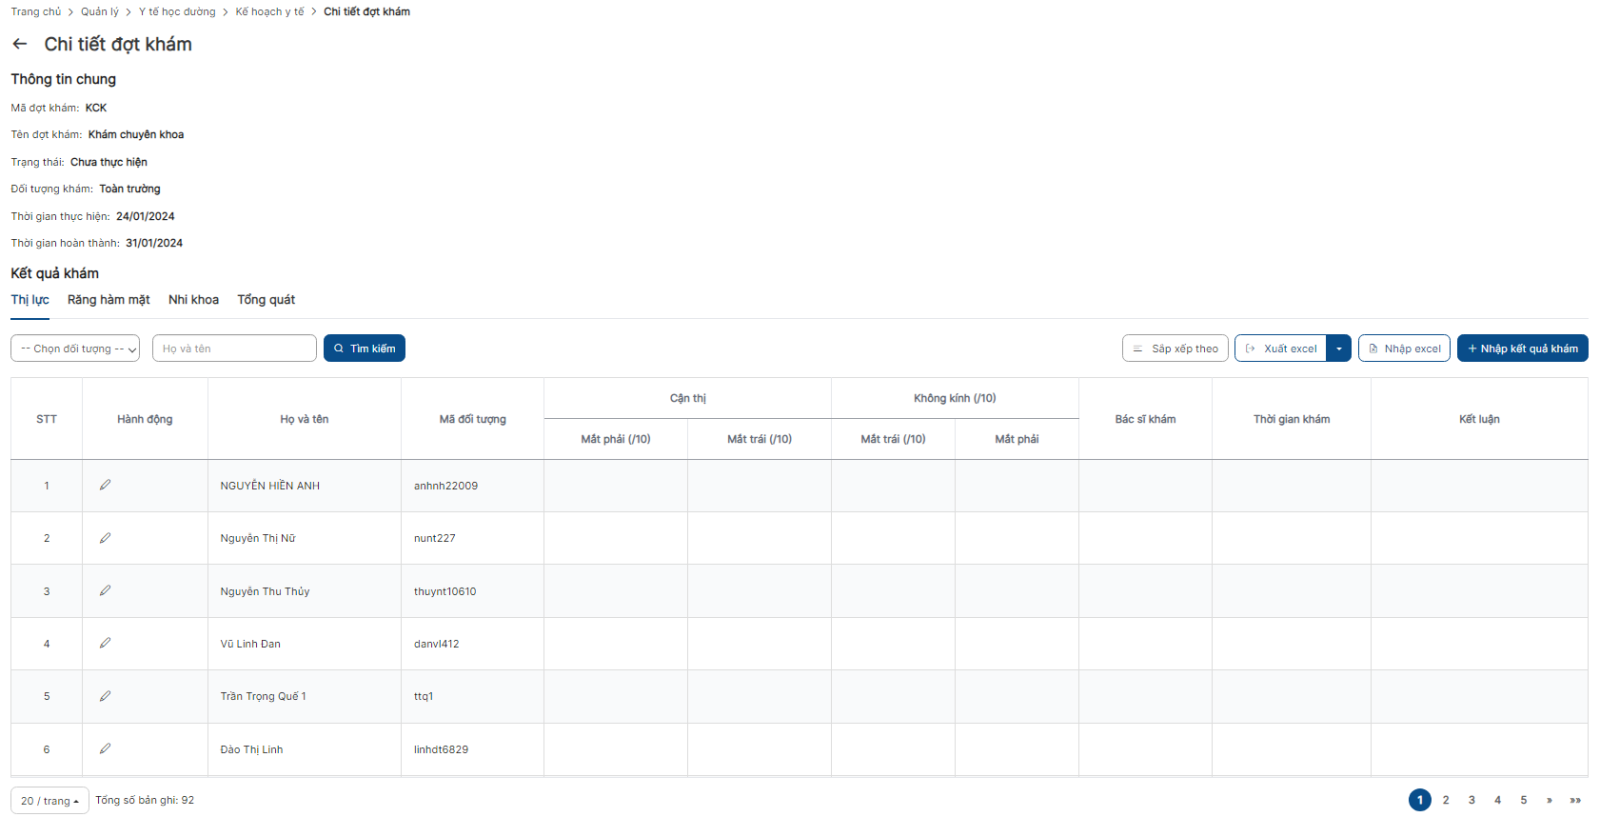Go to the next page arrow
1600x817 pixels.
click(x=1549, y=800)
